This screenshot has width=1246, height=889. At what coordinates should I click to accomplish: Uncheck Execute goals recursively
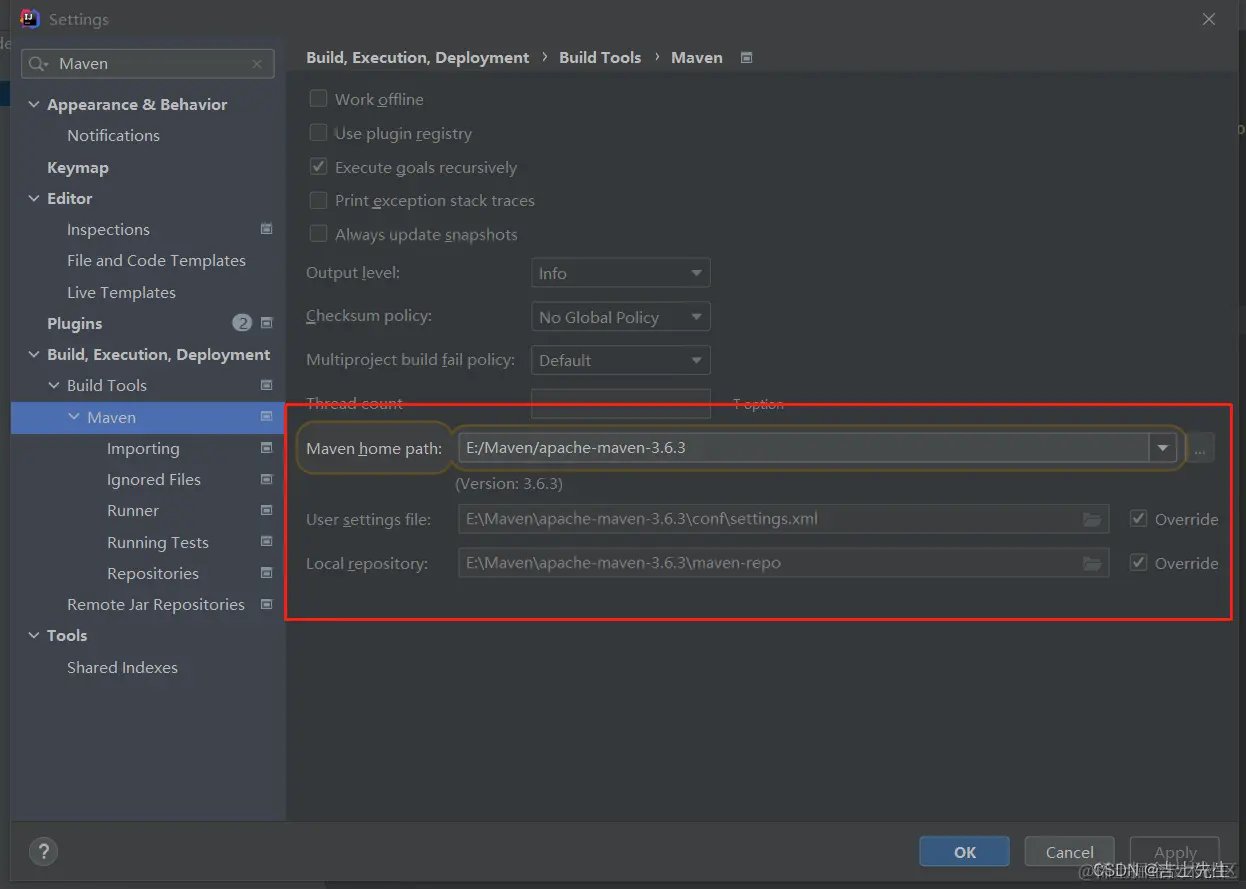click(318, 167)
